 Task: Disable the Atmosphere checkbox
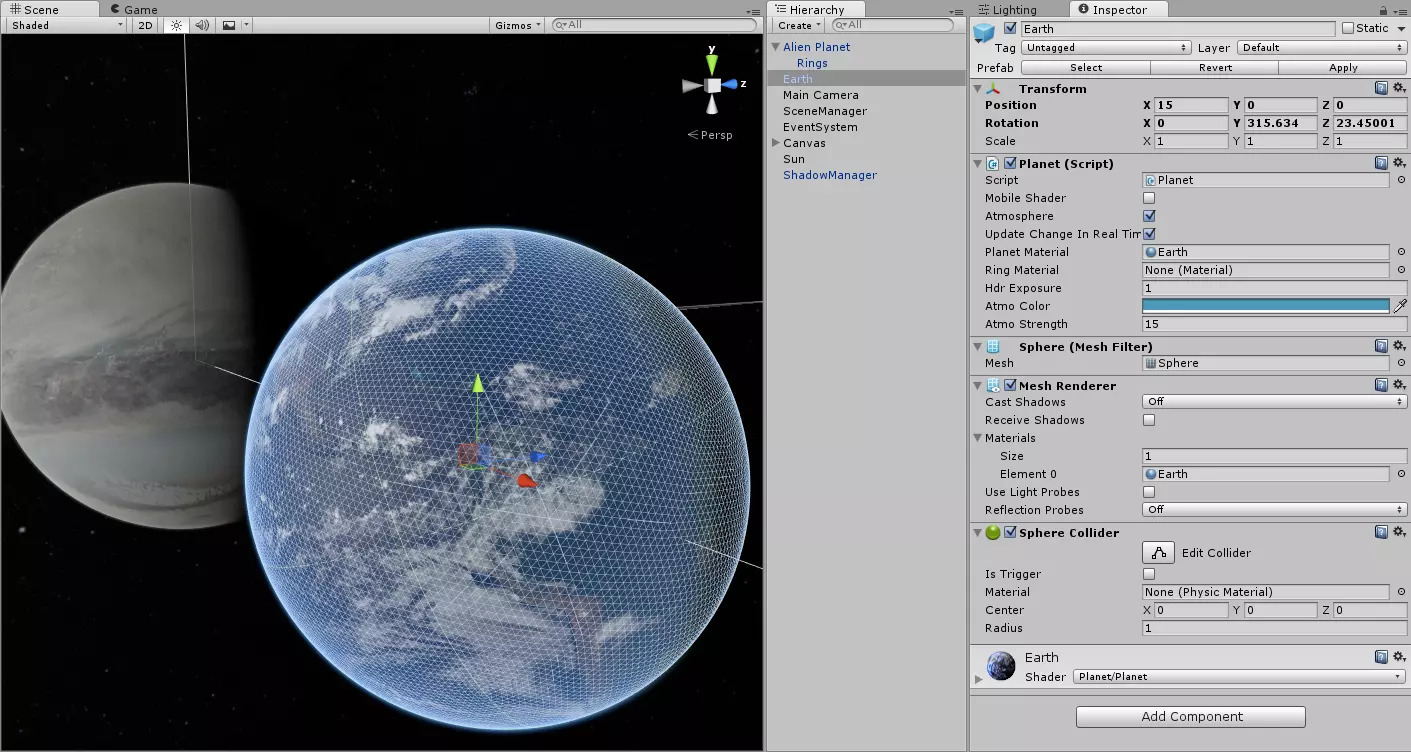pos(1148,215)
